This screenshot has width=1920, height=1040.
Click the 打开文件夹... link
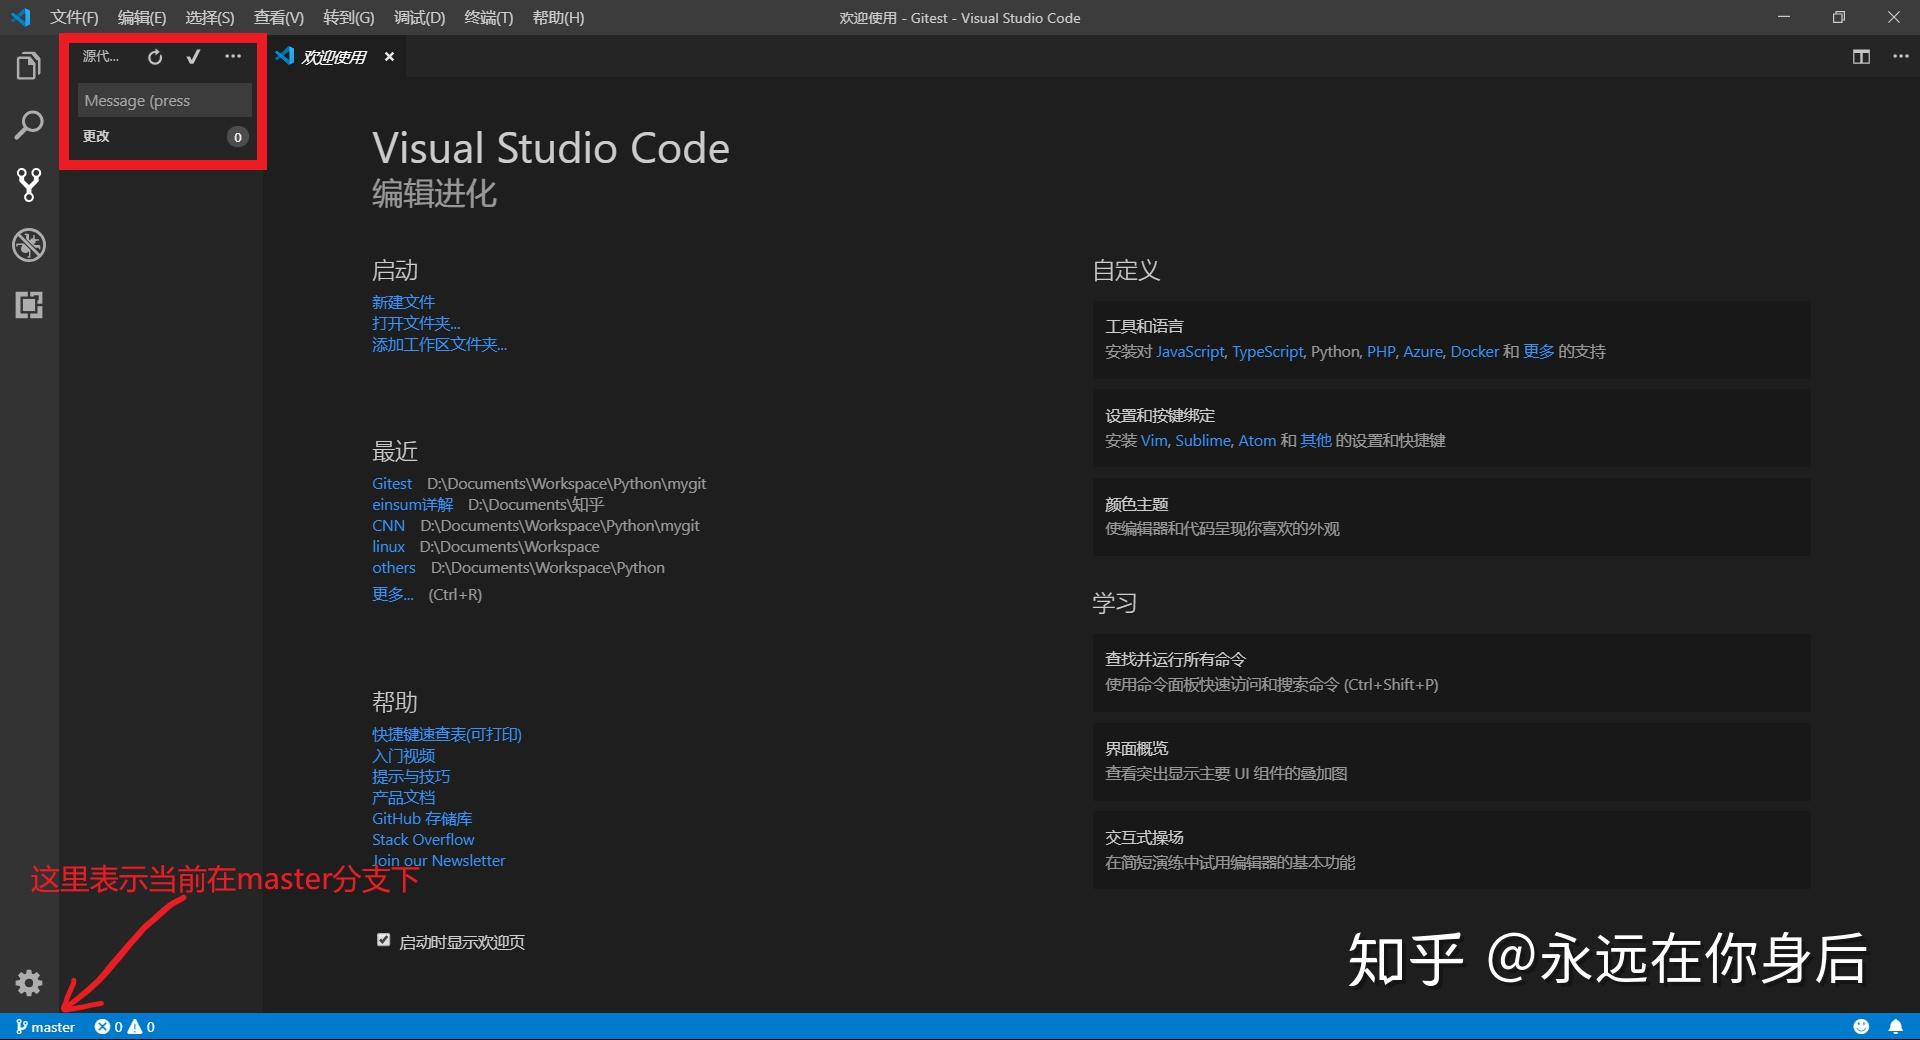pos(416,323)
